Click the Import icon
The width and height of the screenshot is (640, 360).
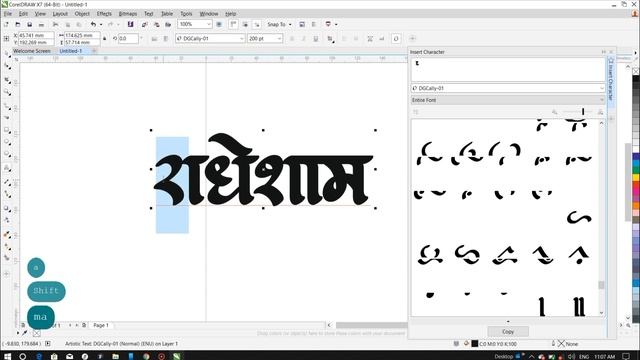[x=144, y=24]
